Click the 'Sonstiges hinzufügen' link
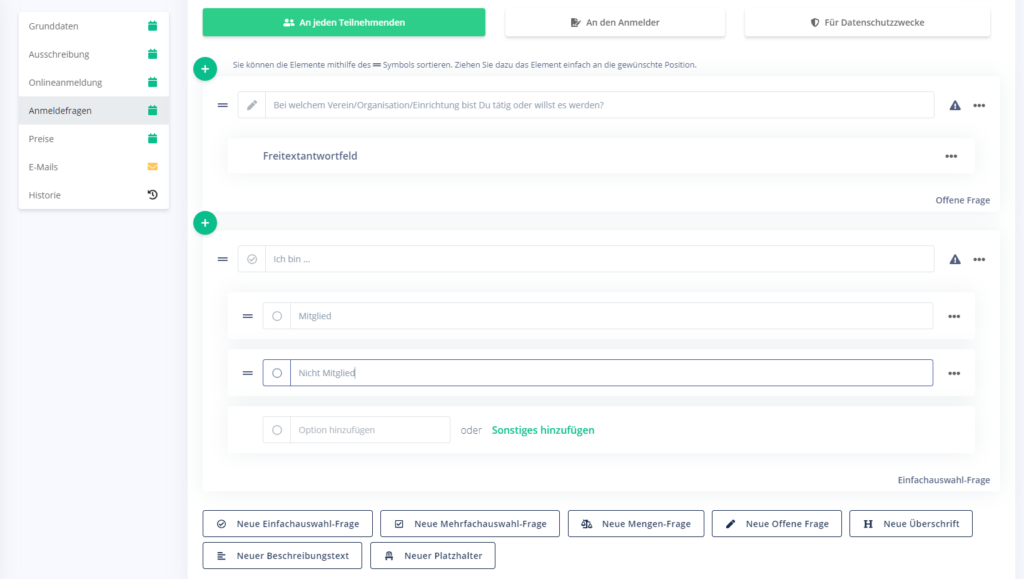Viewport: 1024px width, 579px height. tap(543, 430)
